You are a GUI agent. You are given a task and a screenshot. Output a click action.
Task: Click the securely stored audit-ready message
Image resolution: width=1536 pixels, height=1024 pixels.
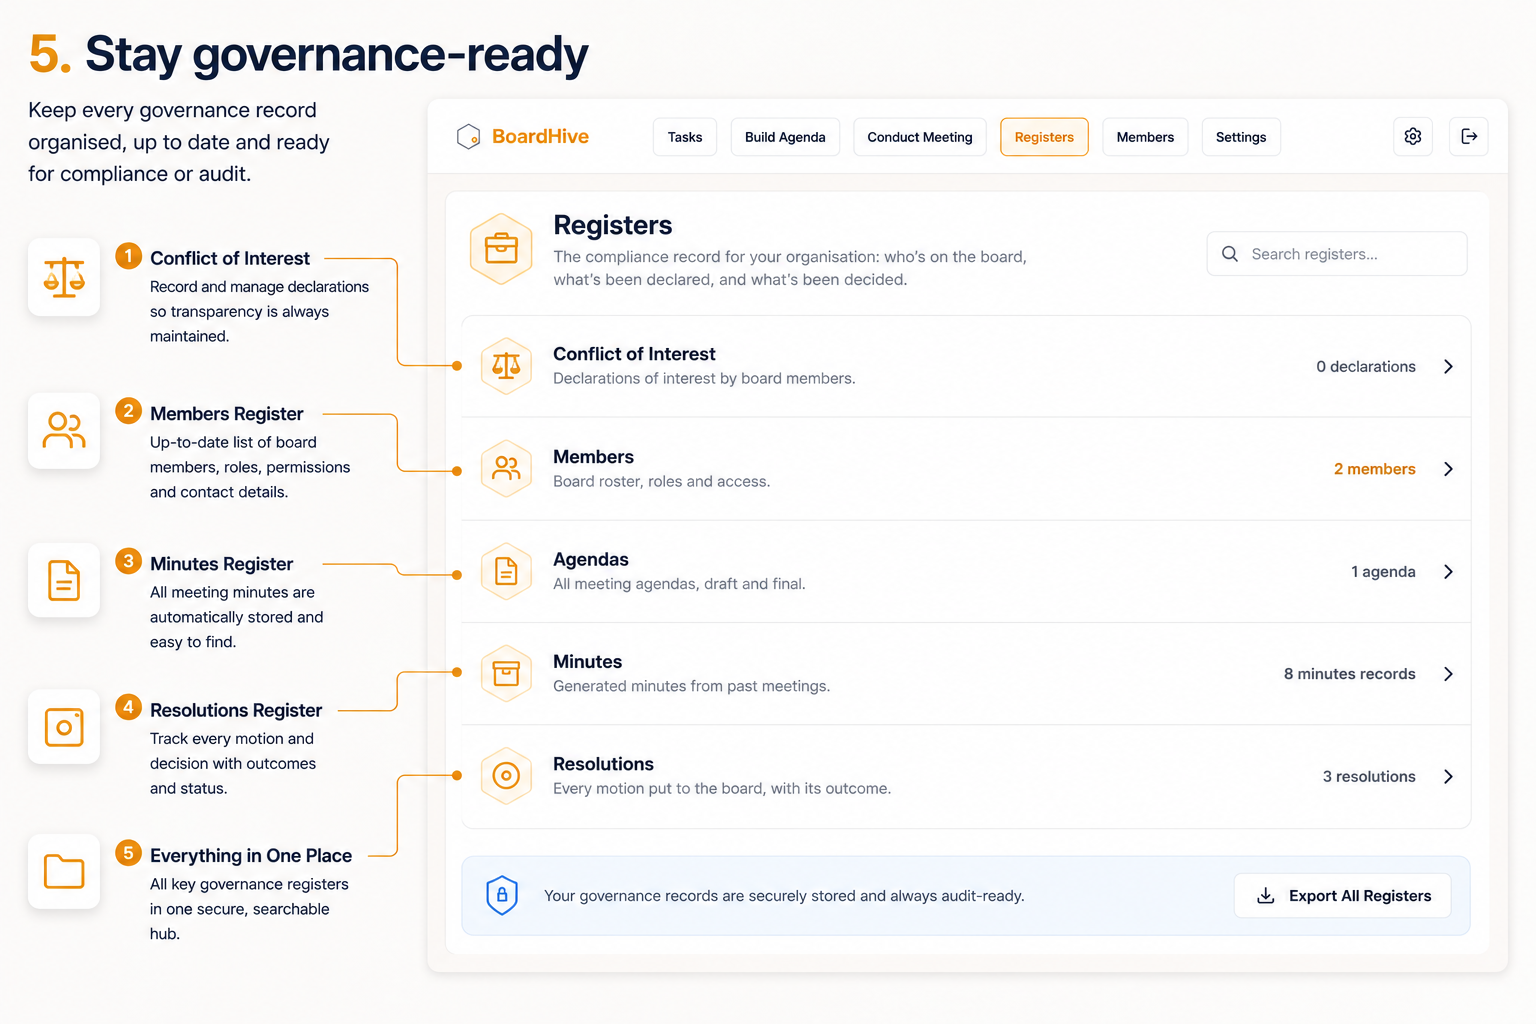[784, 896]
